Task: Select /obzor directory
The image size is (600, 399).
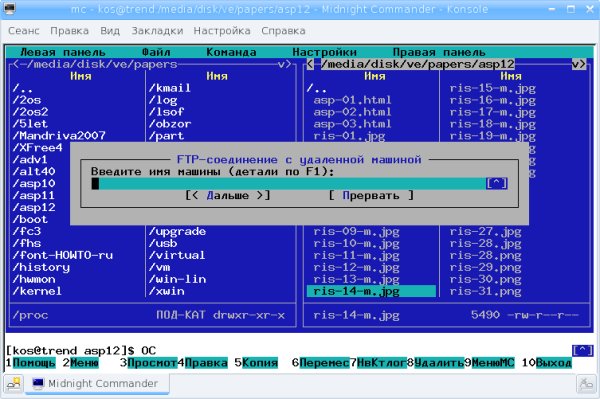Action: coord(170,124)
